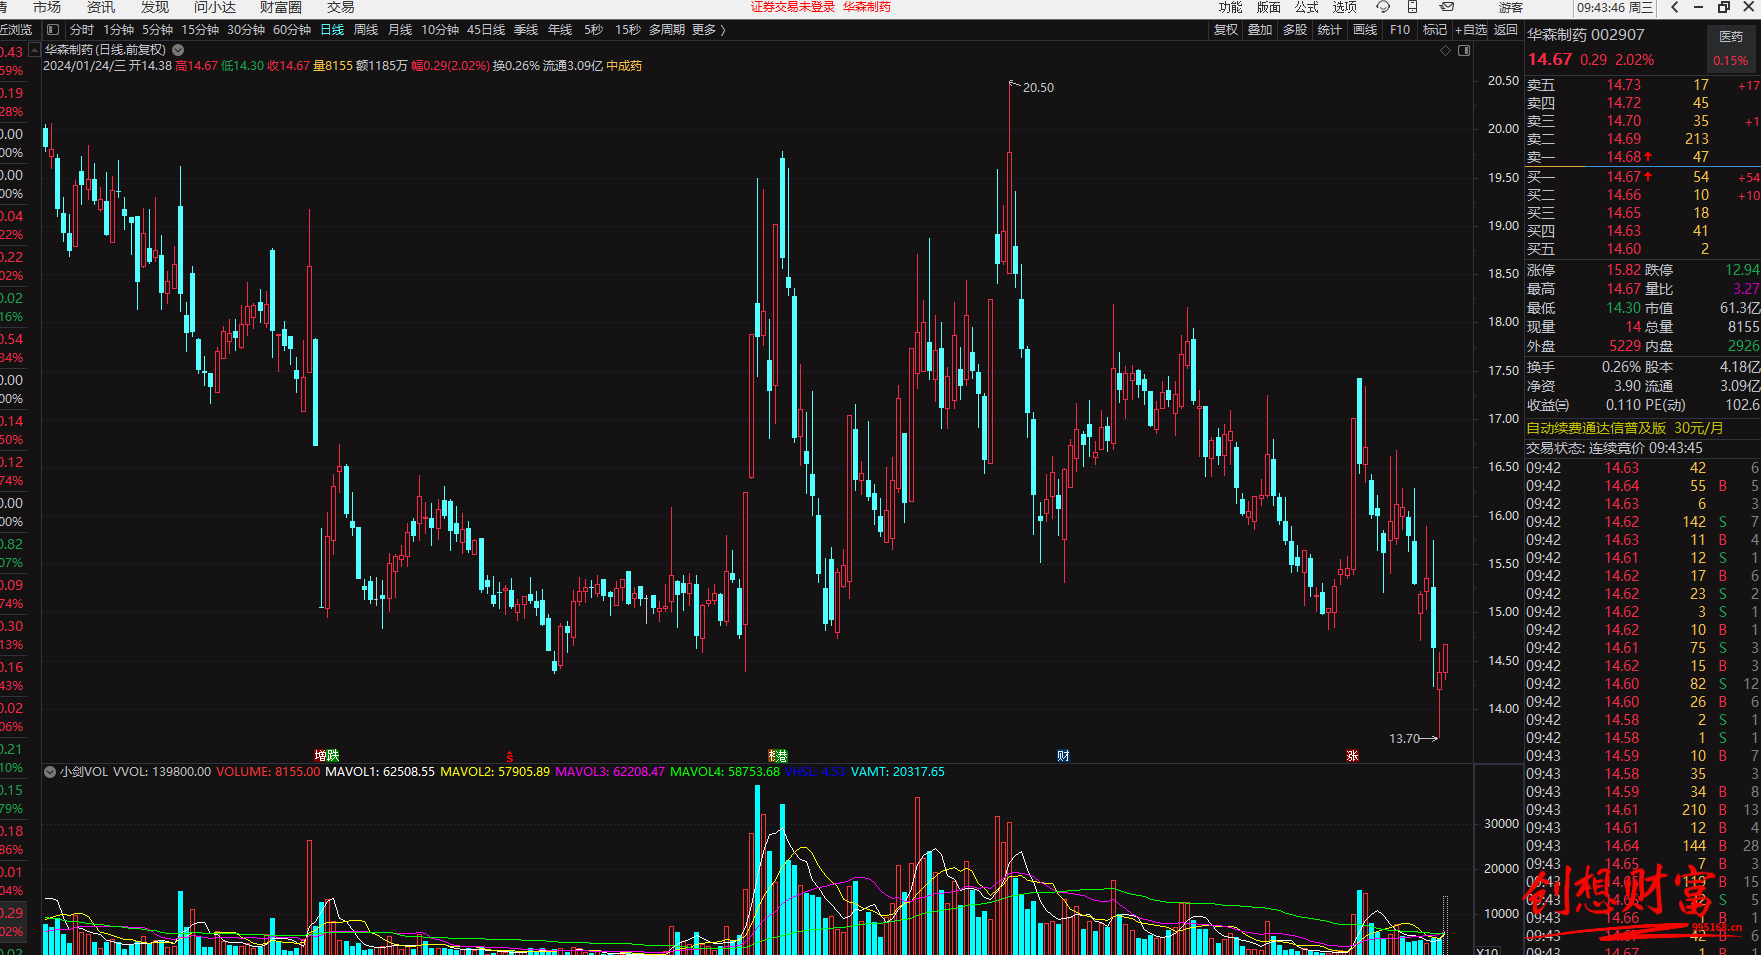The height and width of the screenshot is (955, 1761).
Task: Click the 涨 marker on the timeline
Action: [1352, 756]
